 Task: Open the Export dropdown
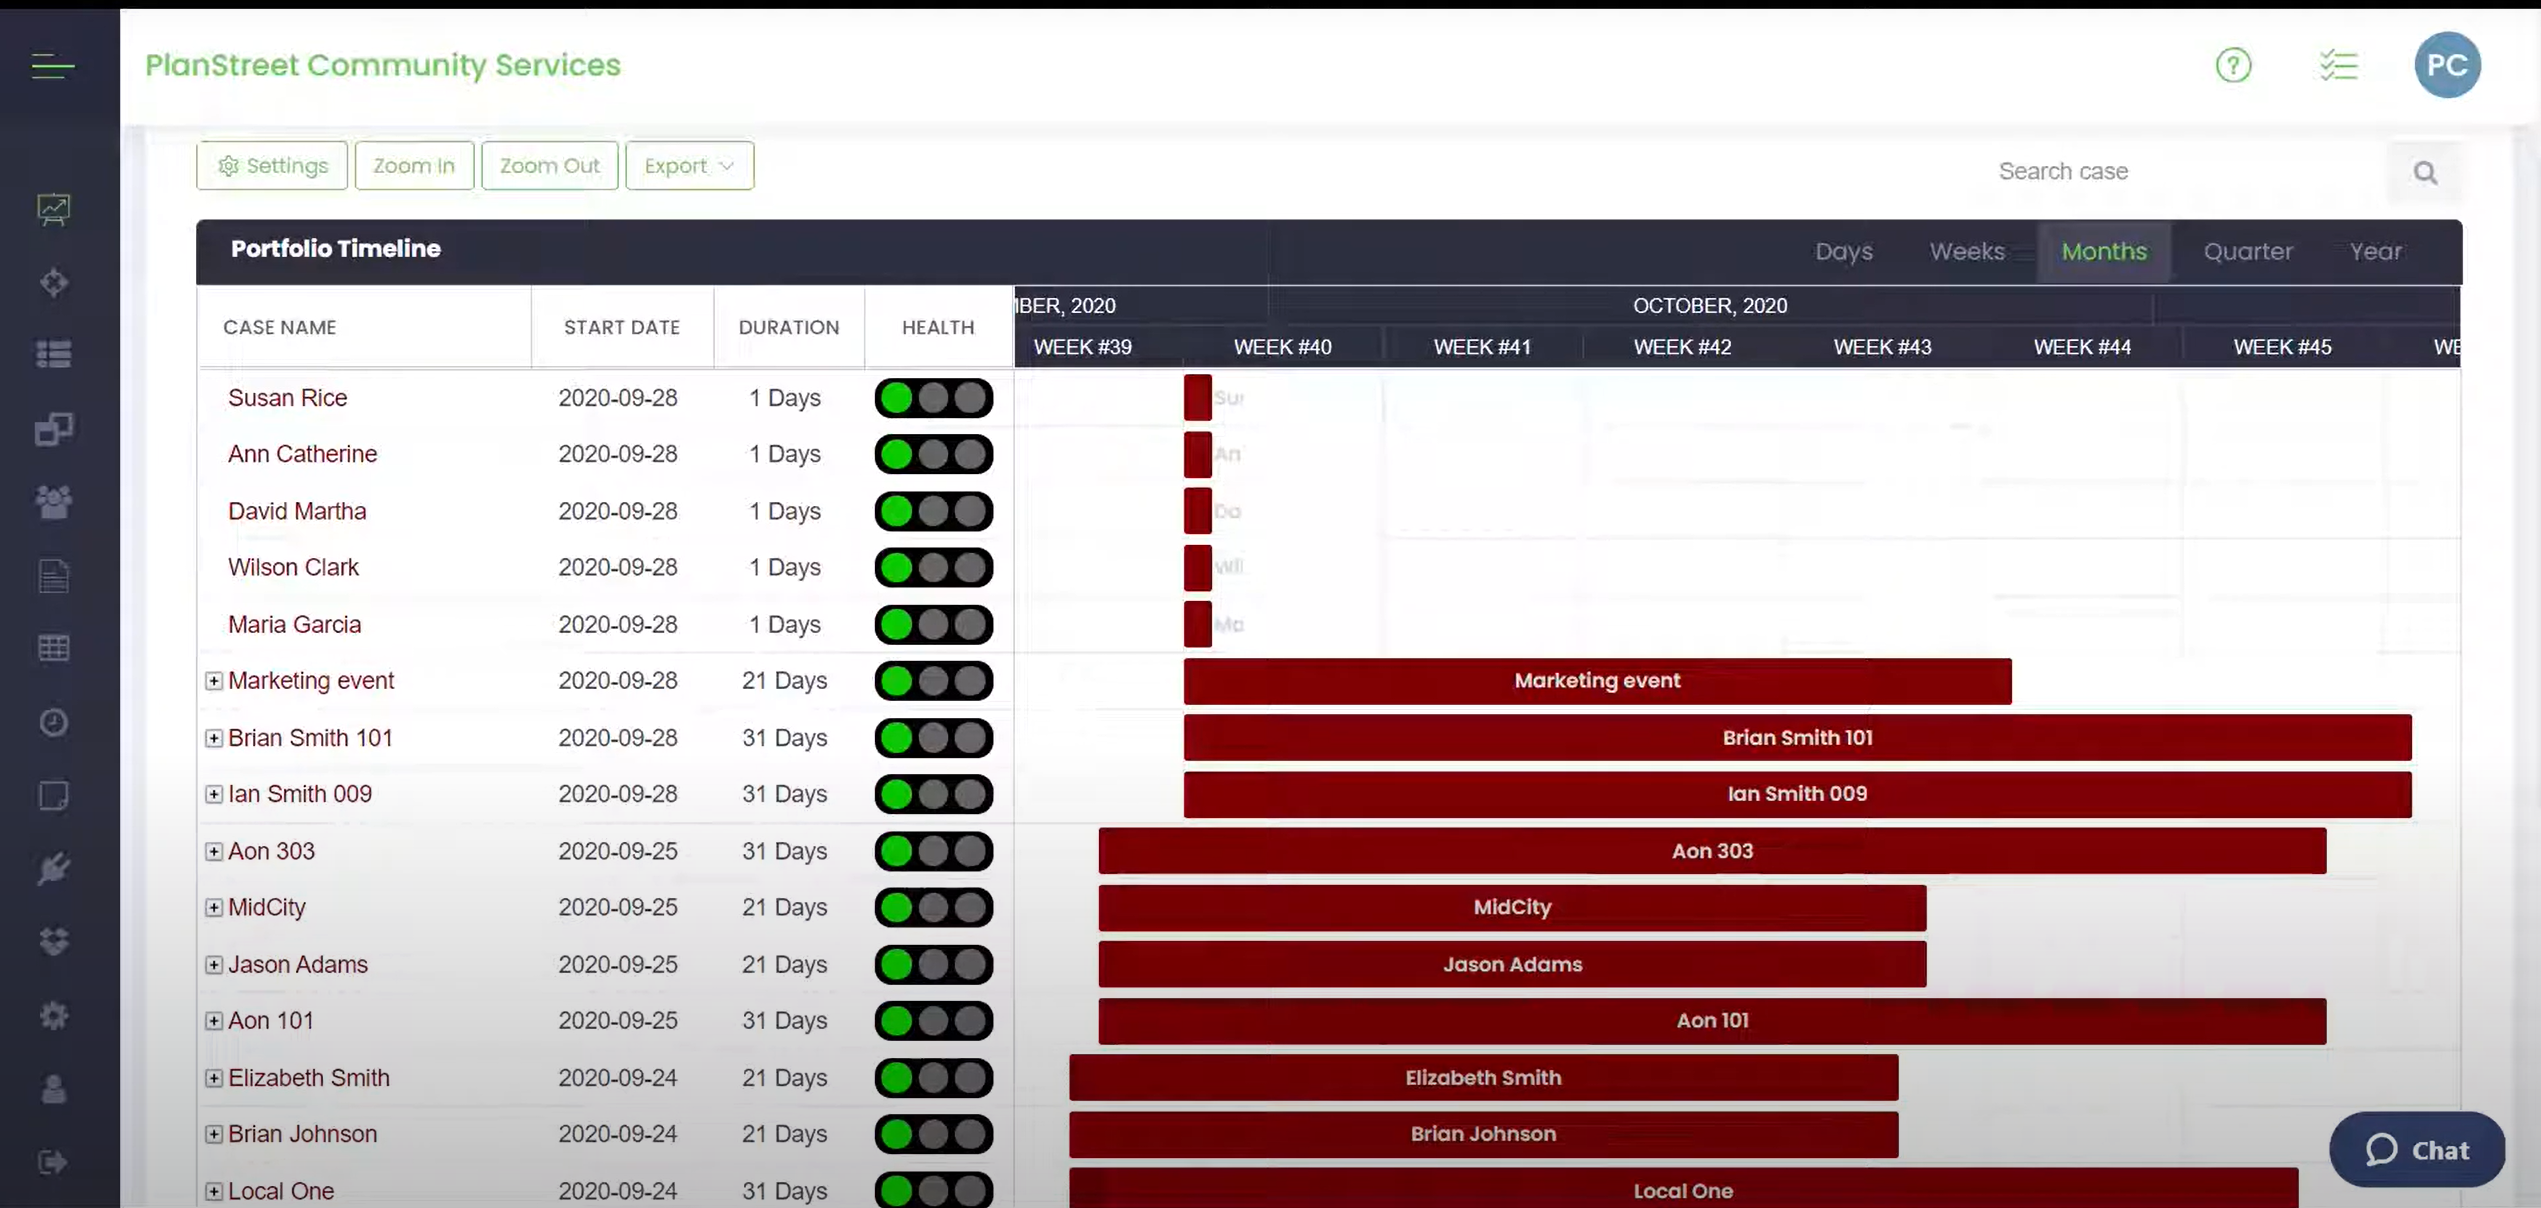click(x=689, y=166)
